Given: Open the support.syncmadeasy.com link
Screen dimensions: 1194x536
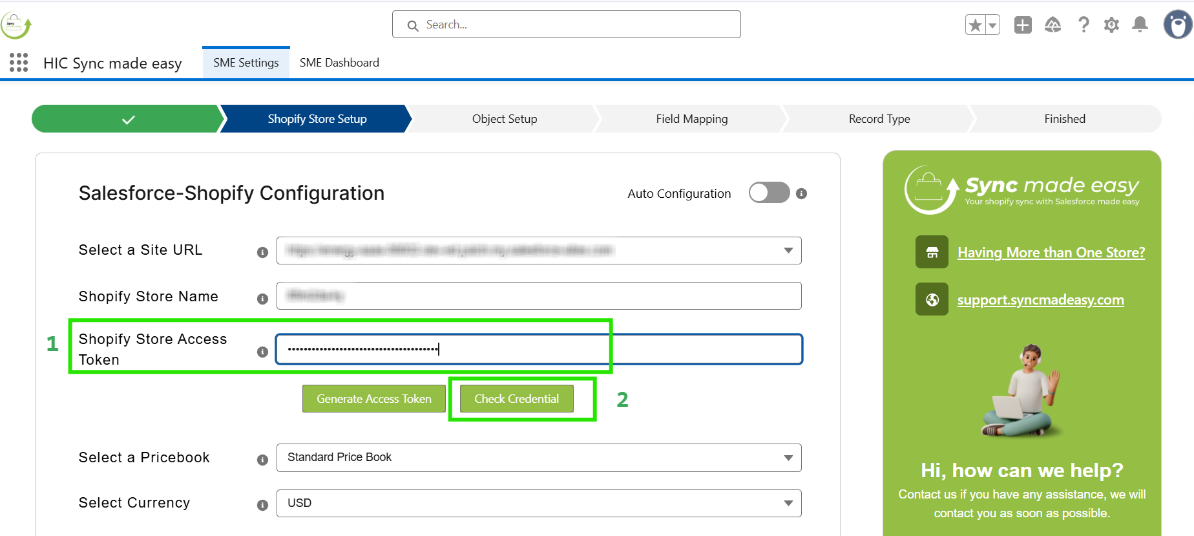Looking at the screenshot, I should (x=1040, y=300).
